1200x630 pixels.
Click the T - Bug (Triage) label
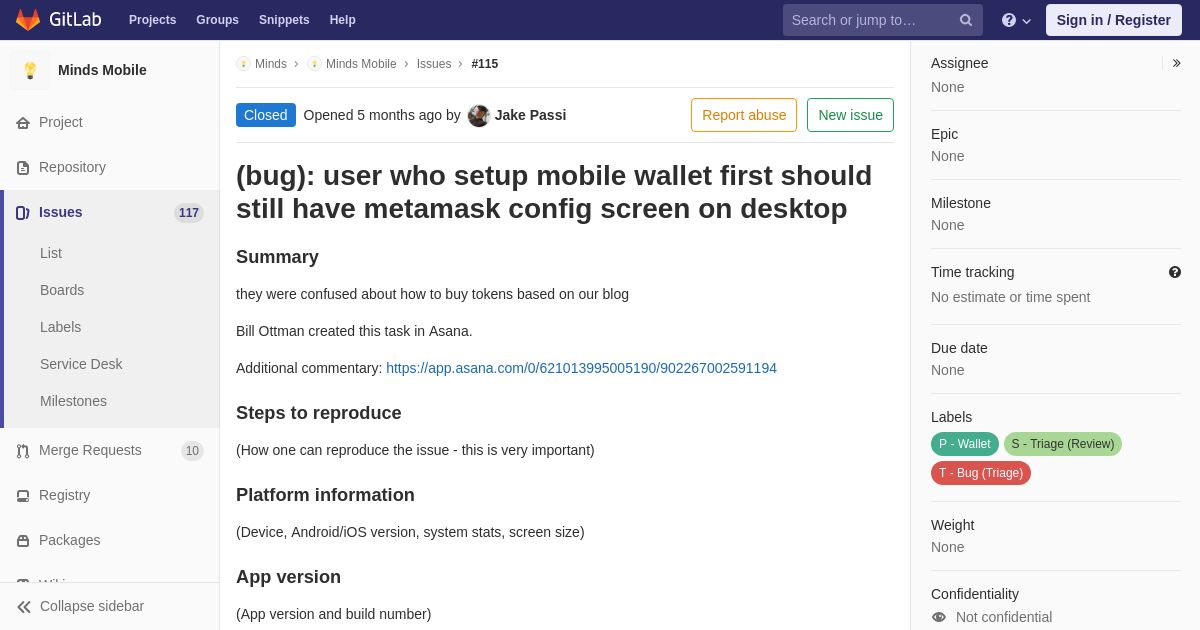[x=981, y=473]
